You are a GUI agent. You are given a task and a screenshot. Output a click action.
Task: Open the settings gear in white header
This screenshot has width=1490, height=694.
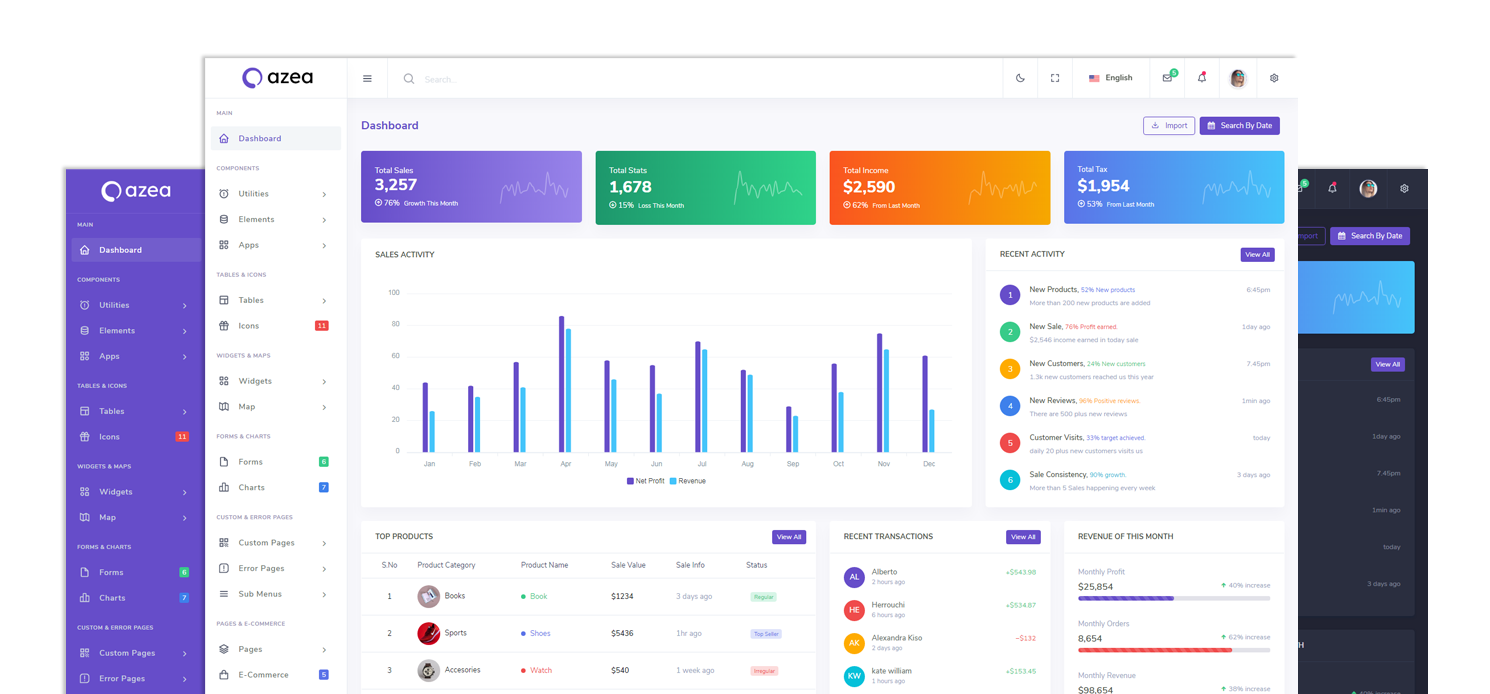point(1274,78)
